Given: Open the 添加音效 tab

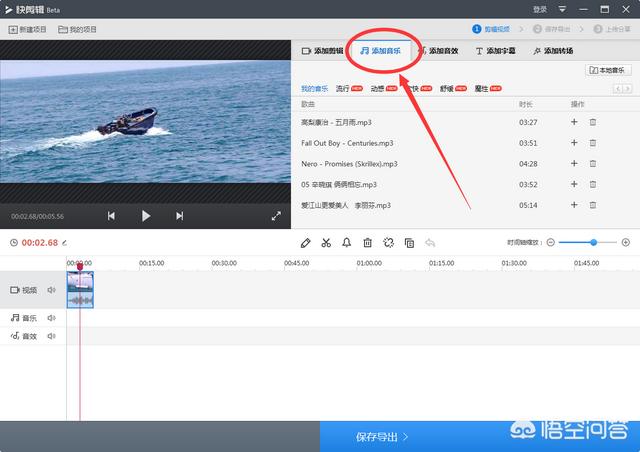Looking at the screenshot, I should pyautogui.click(x=438, y=51).
